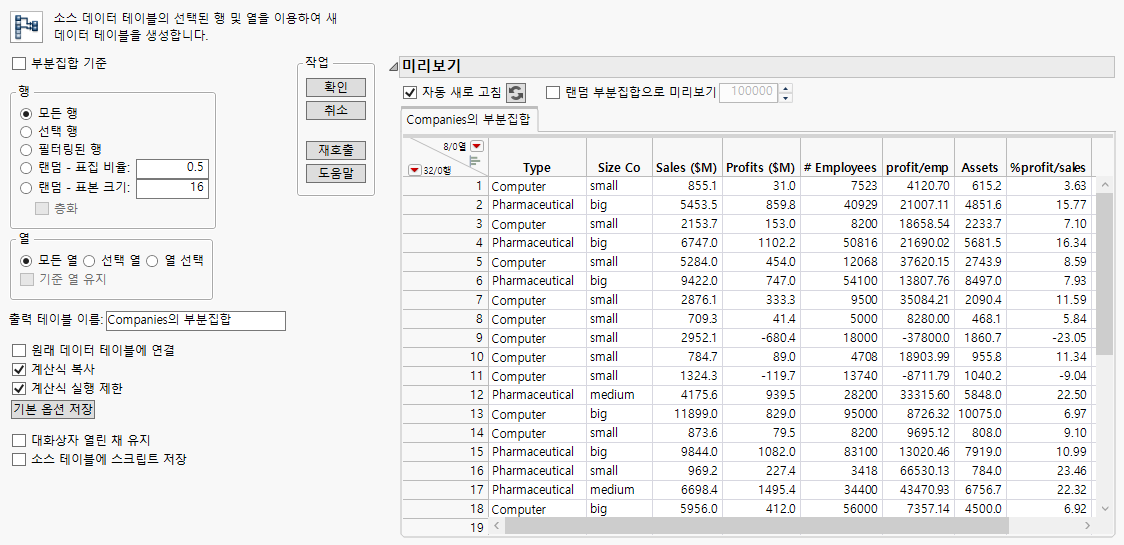Click the refresh preview icon
Image resolution: width=1124 pixels, height=545 pixels.
516,92
